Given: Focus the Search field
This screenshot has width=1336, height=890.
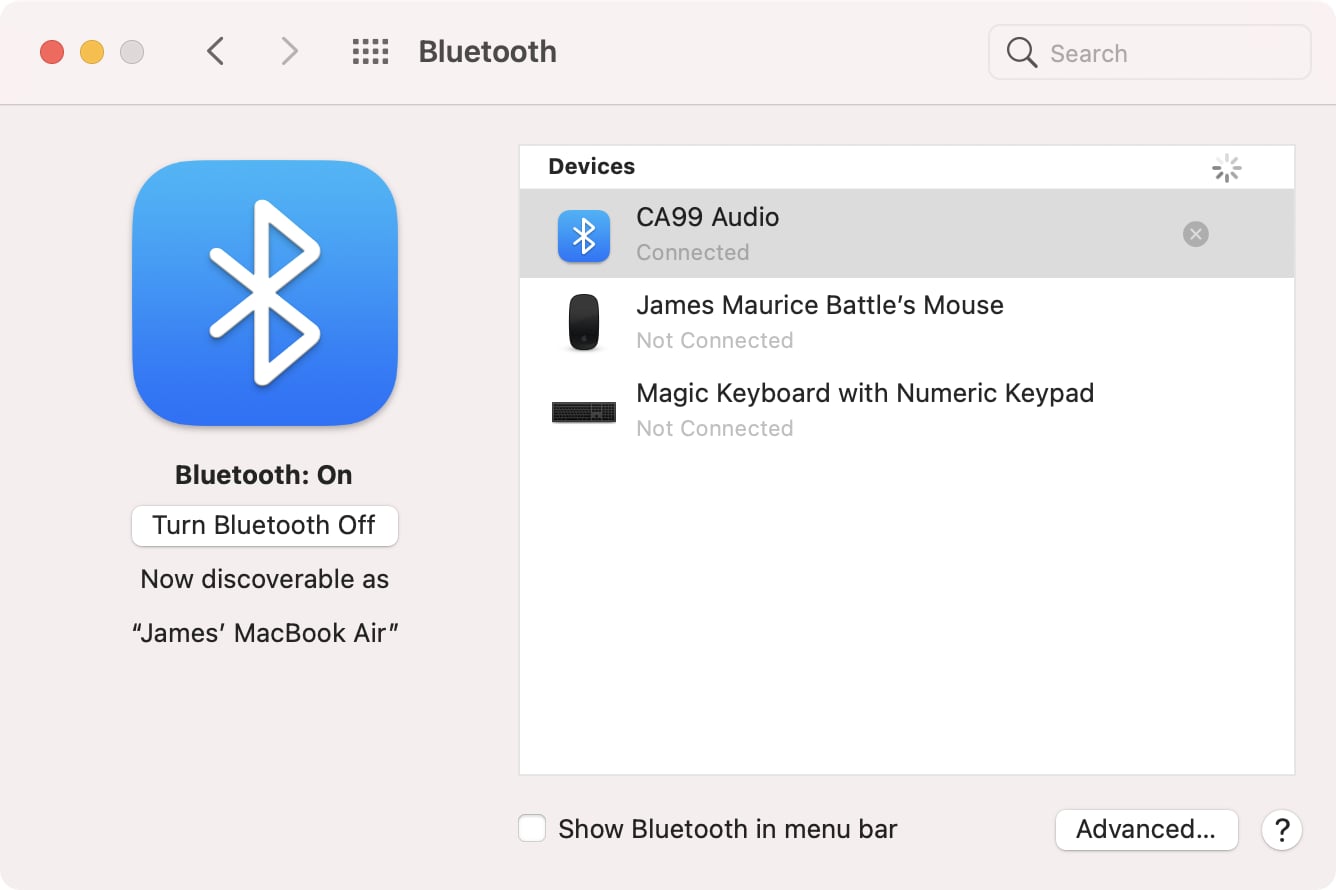Looking at the screenshot, I should [1149, 52].
